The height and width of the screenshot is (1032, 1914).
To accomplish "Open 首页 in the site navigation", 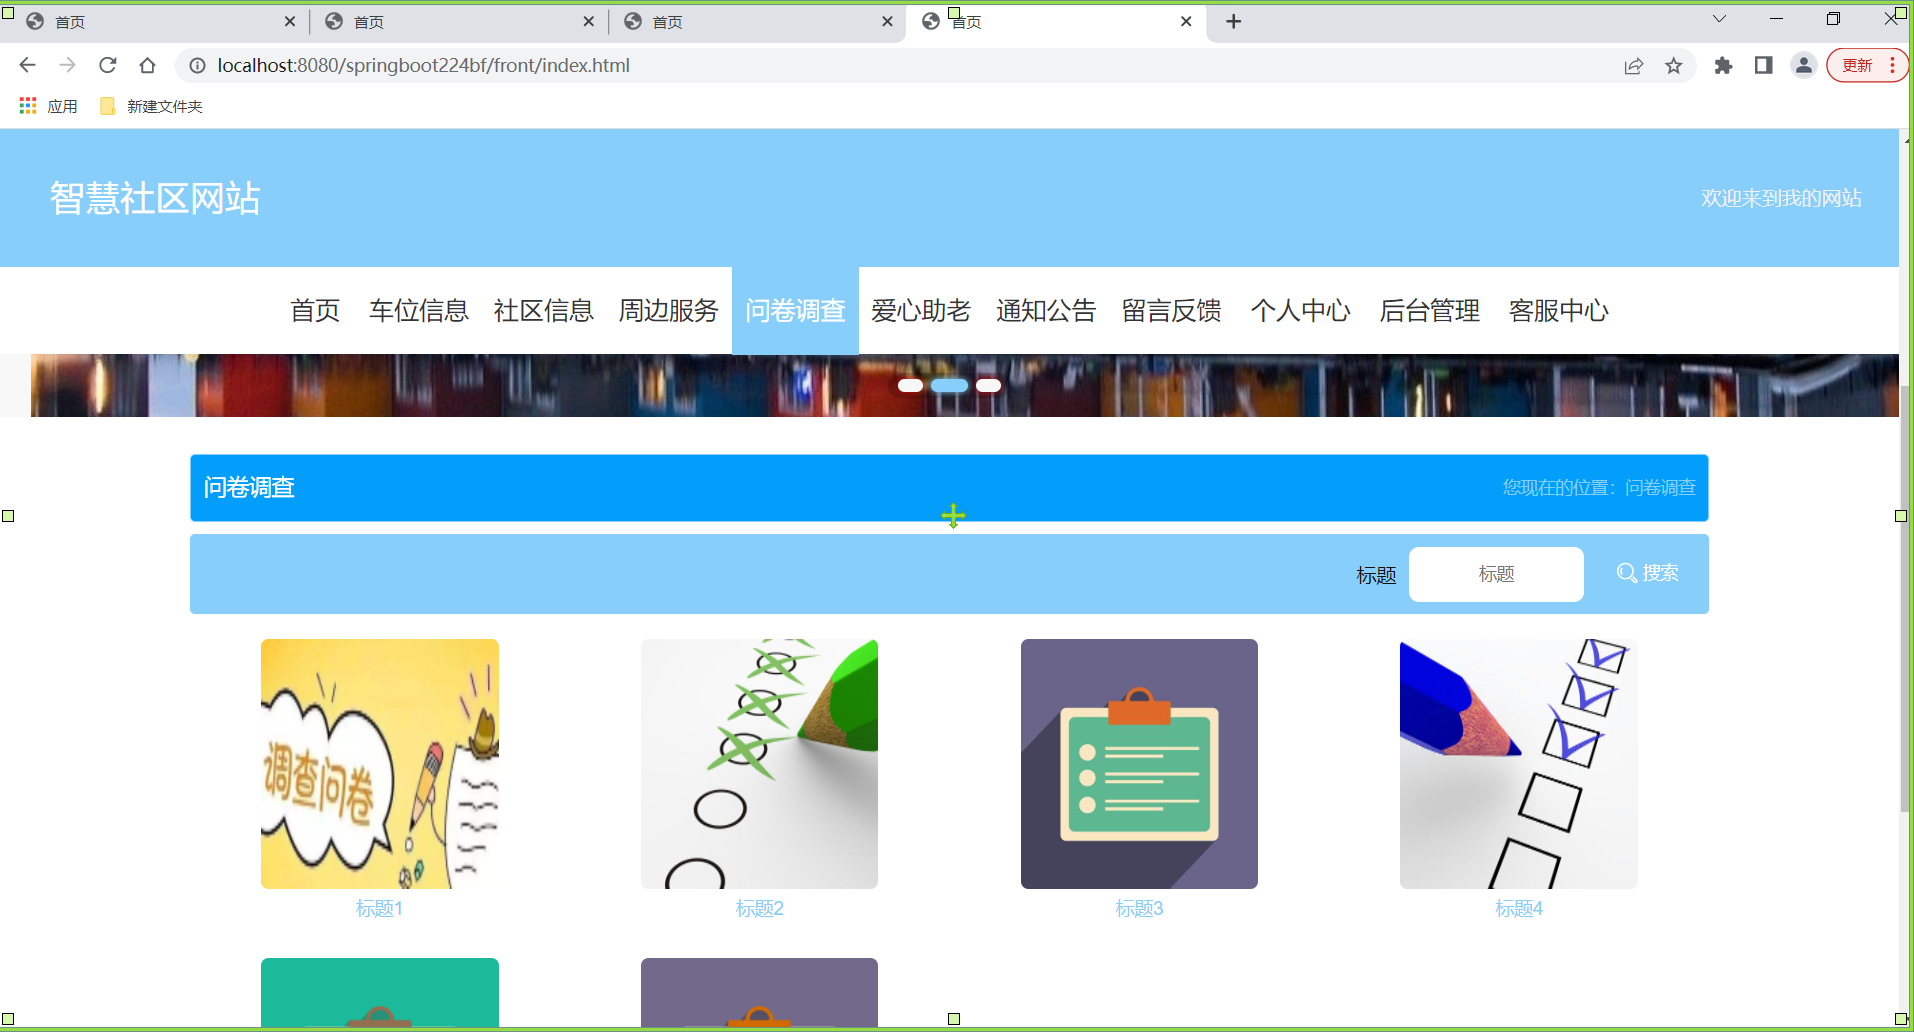I will (315, 310).
